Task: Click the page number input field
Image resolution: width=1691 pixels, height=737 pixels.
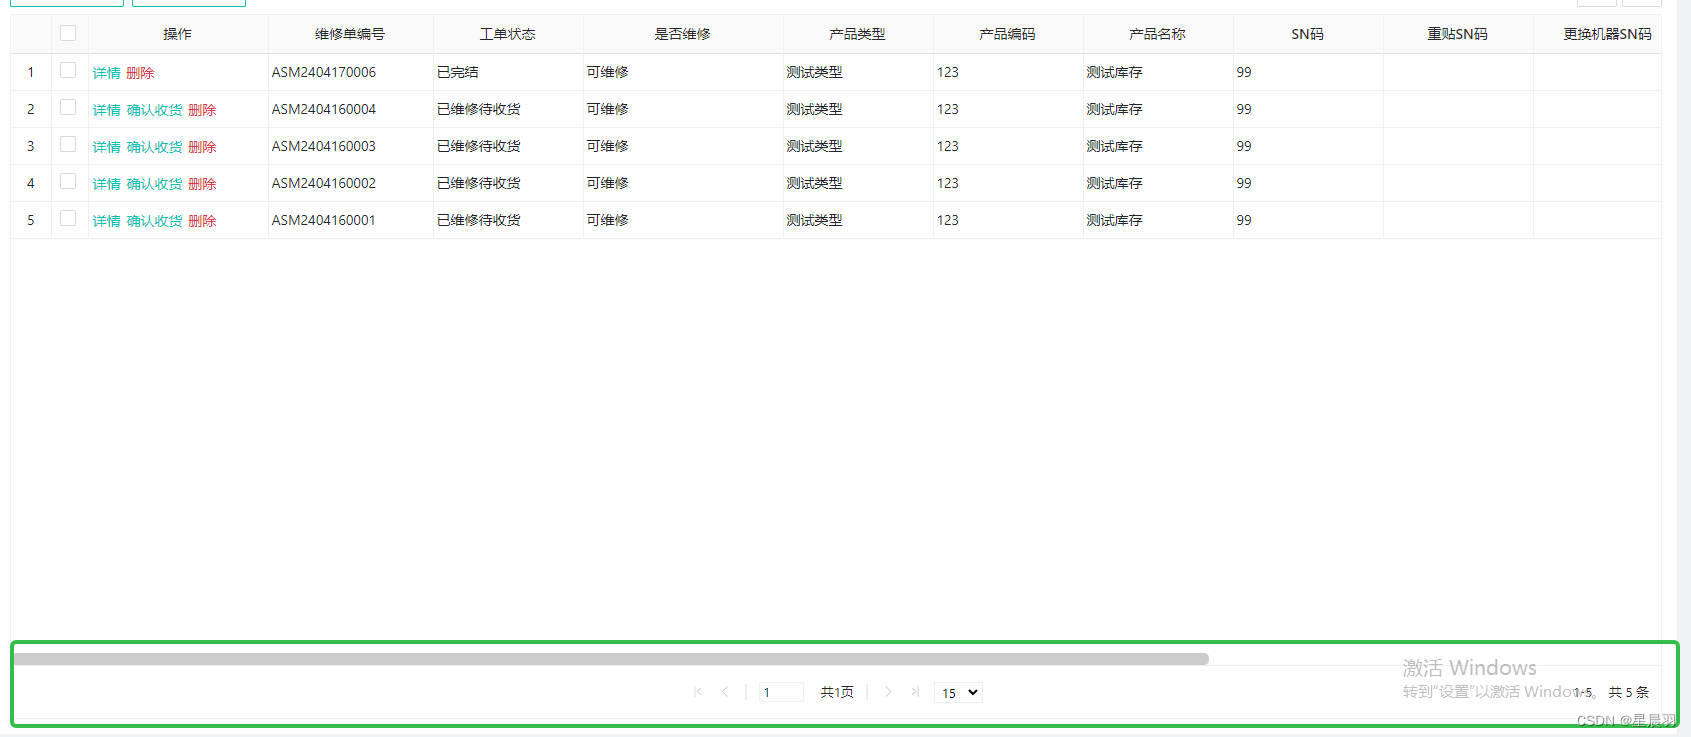Action: 781,692
